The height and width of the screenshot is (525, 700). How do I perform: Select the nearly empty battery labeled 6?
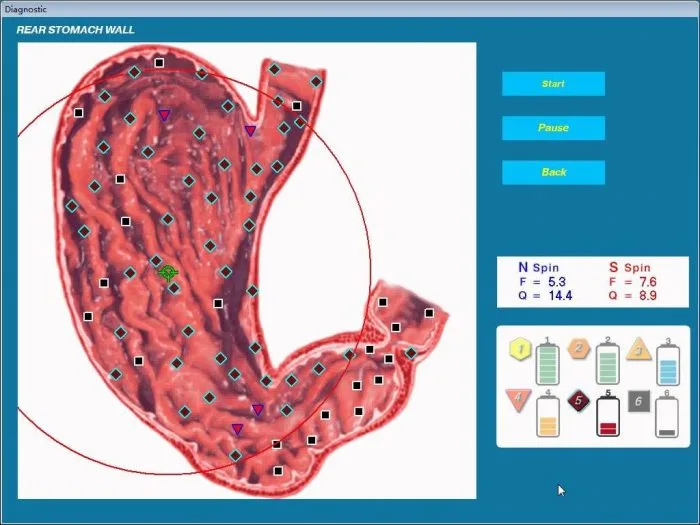(x=668, y=416)
